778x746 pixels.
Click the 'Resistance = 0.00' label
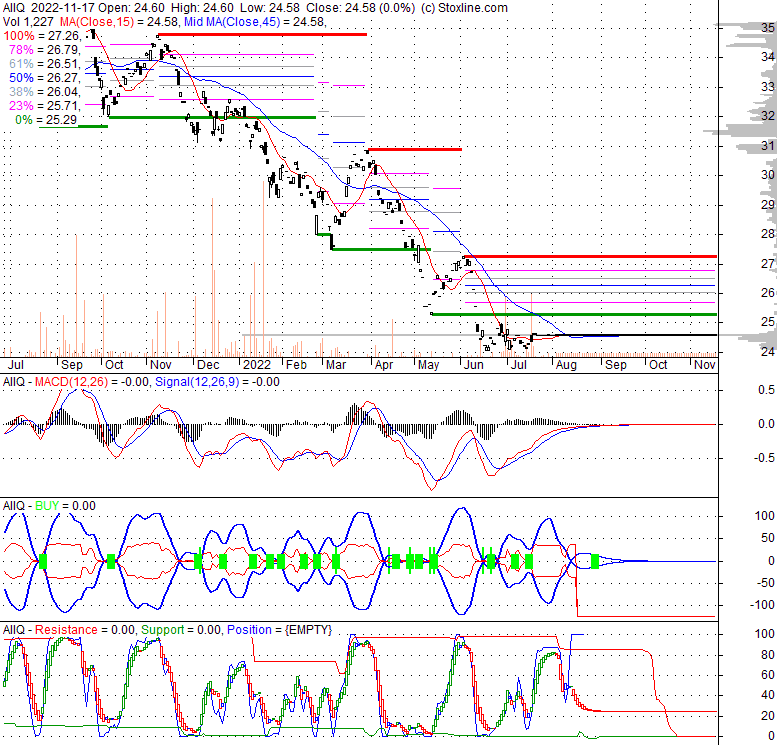84,629
